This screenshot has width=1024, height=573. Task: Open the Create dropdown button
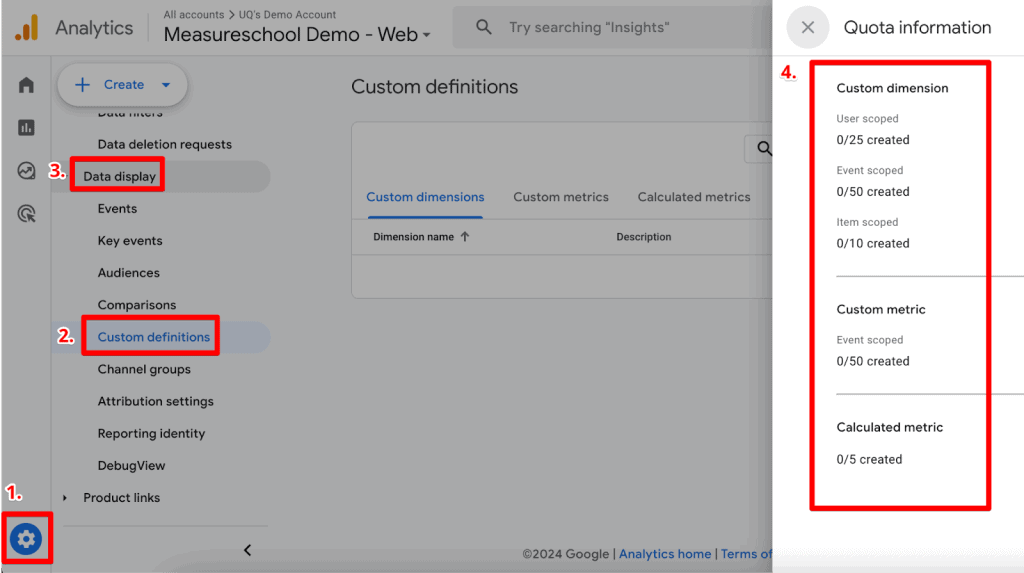tap(122, 84)
